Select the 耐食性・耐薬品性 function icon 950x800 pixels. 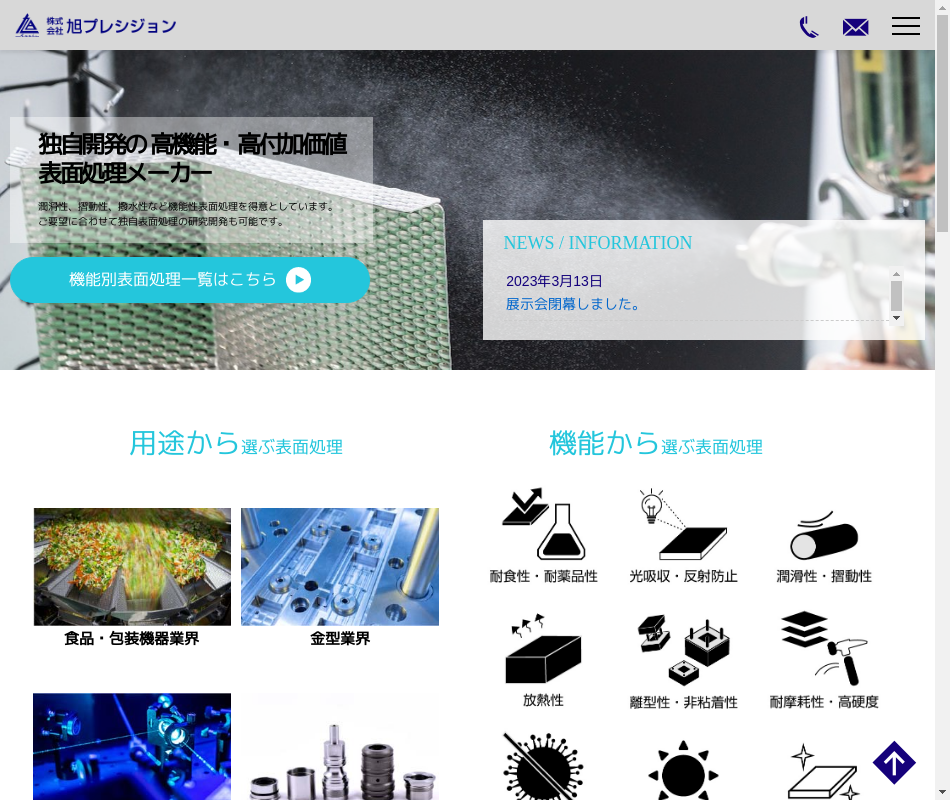click(543, 535)
